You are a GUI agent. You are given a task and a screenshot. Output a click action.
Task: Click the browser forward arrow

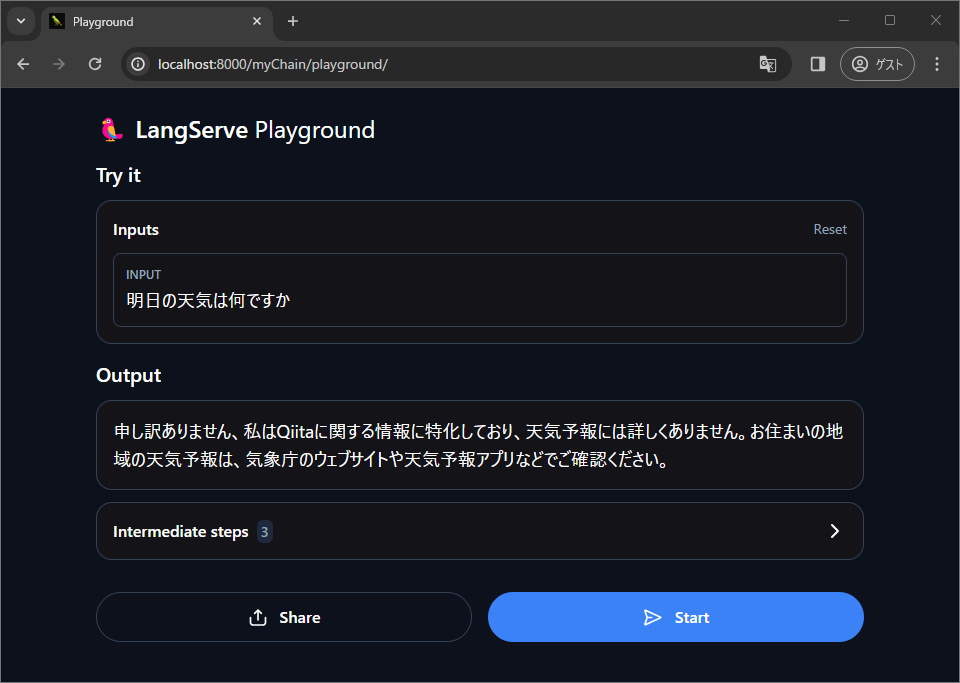tap(59, 64)
